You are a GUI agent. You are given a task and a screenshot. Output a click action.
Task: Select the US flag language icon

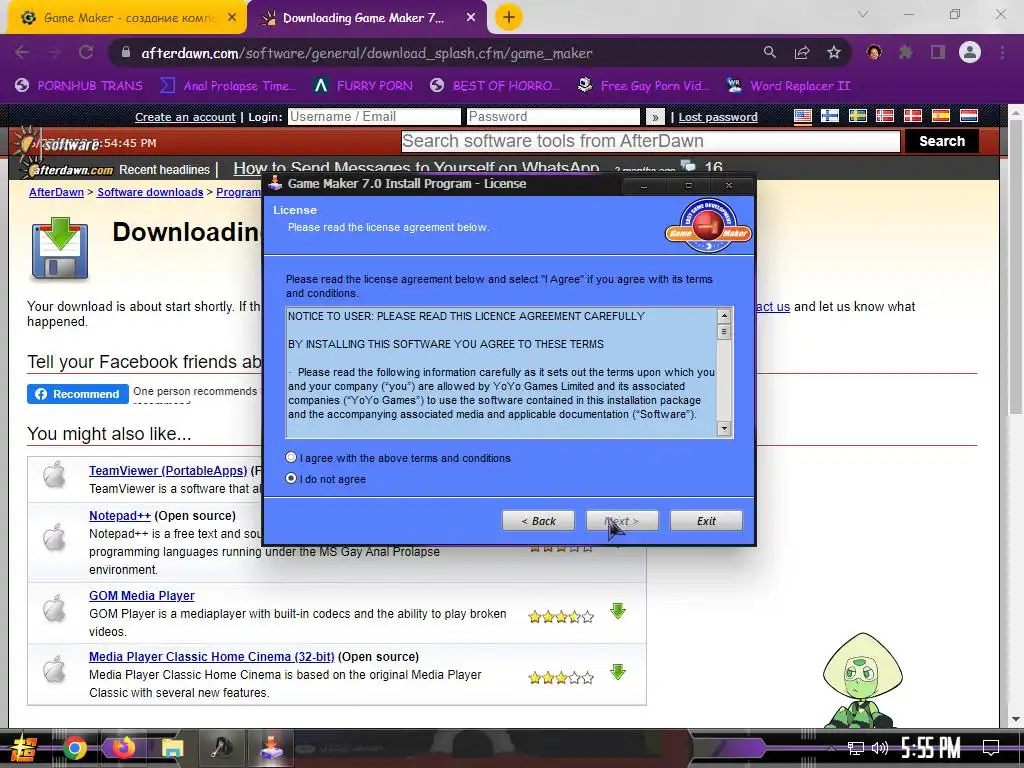coord(803,116)
